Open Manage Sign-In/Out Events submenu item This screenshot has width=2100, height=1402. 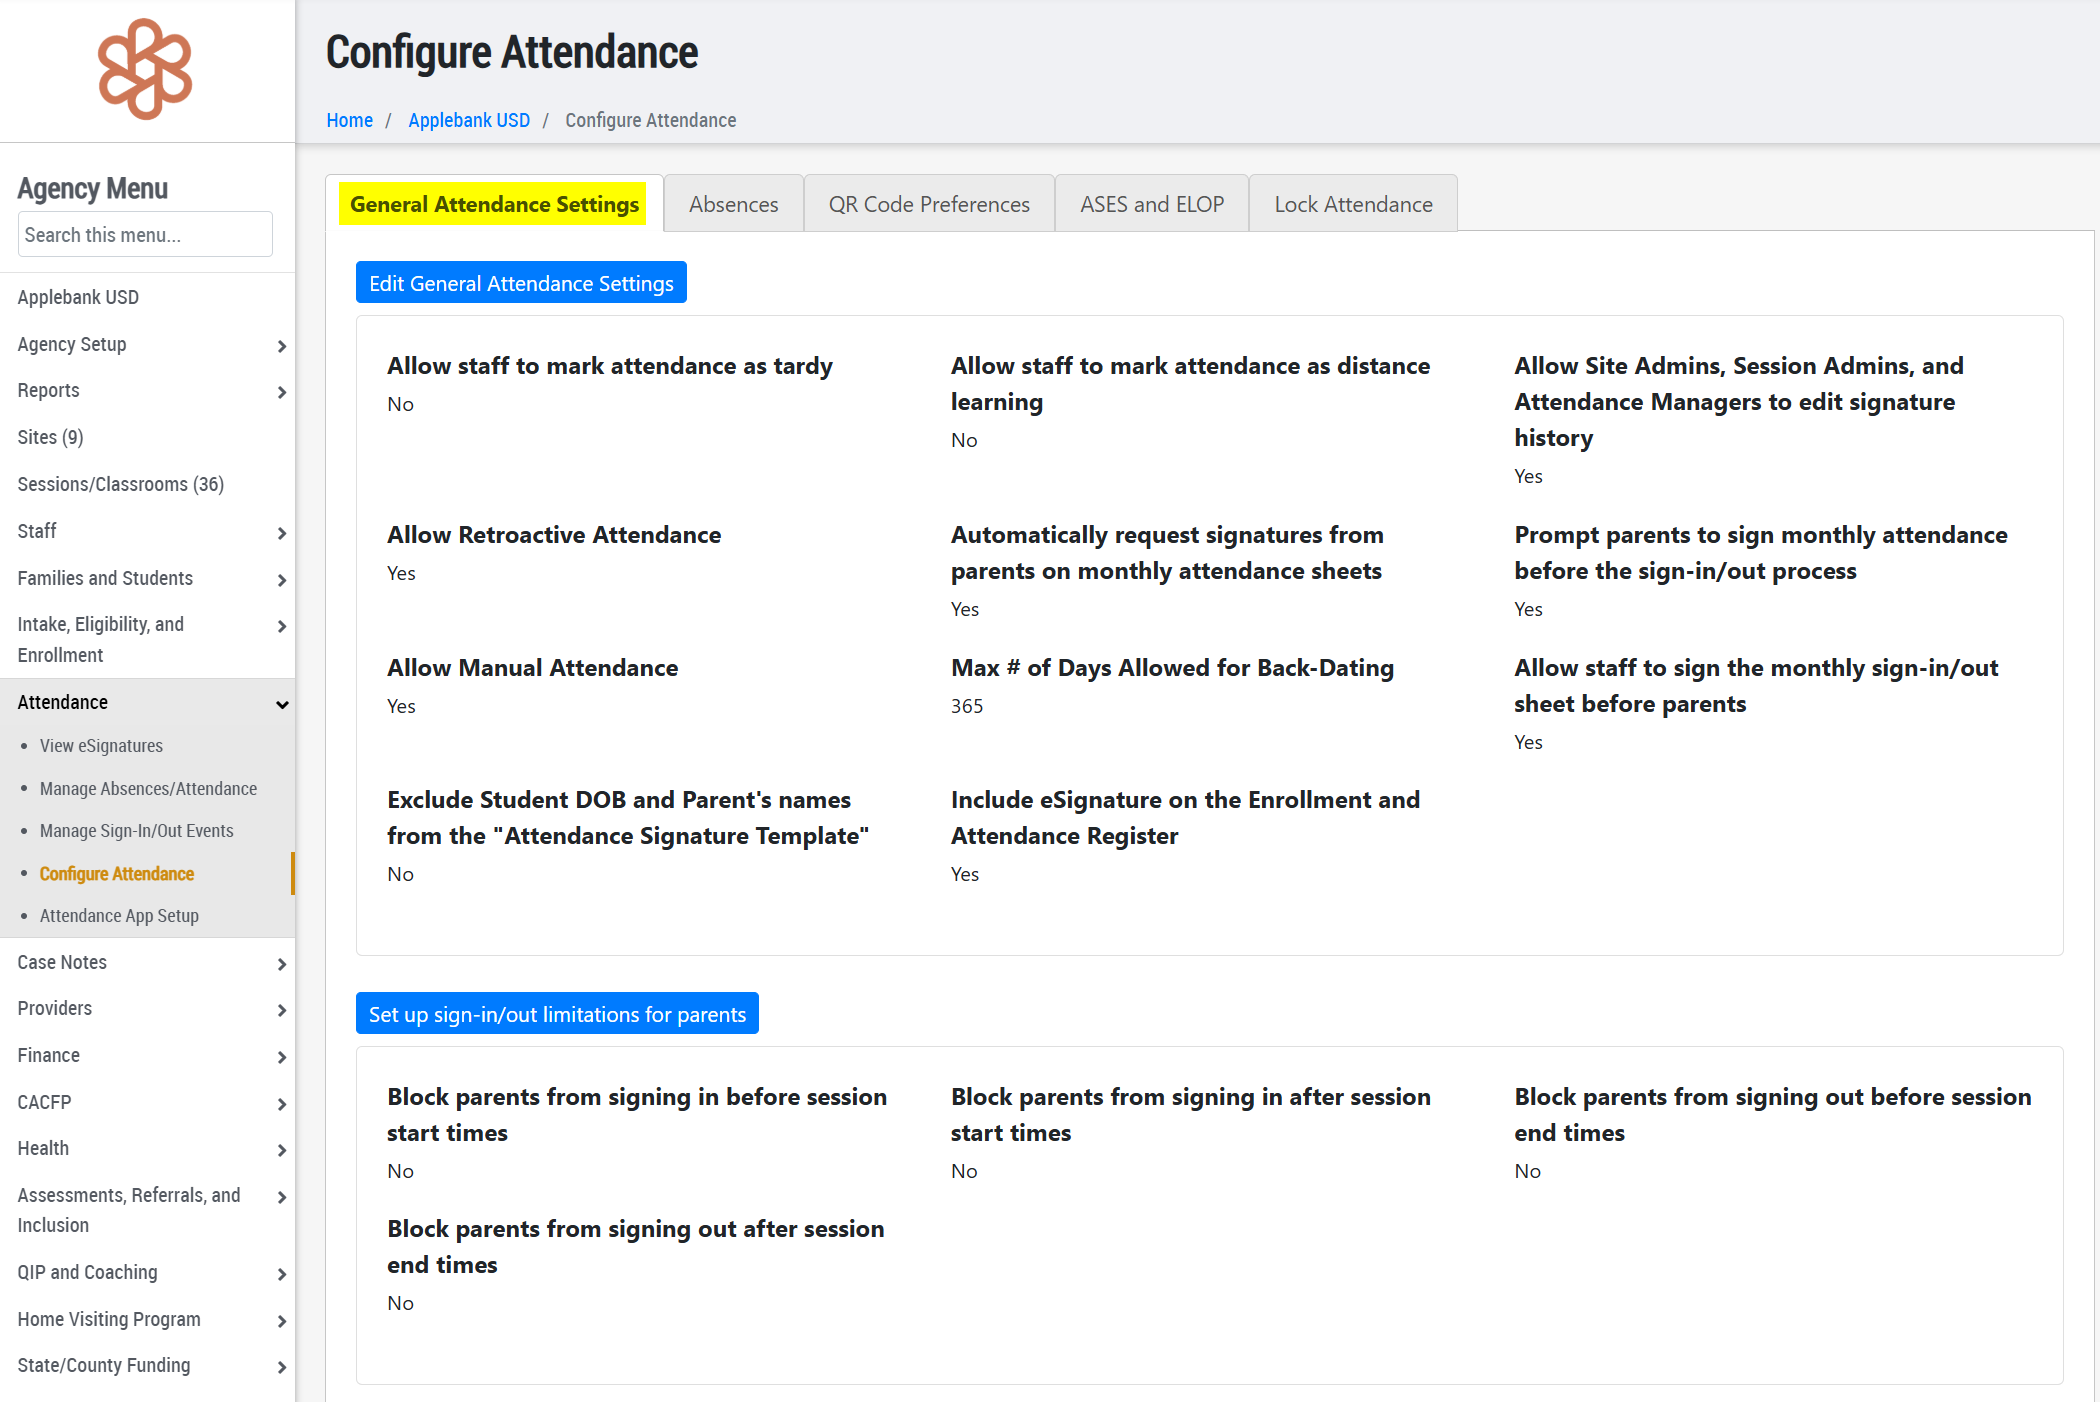click(136, 831)
